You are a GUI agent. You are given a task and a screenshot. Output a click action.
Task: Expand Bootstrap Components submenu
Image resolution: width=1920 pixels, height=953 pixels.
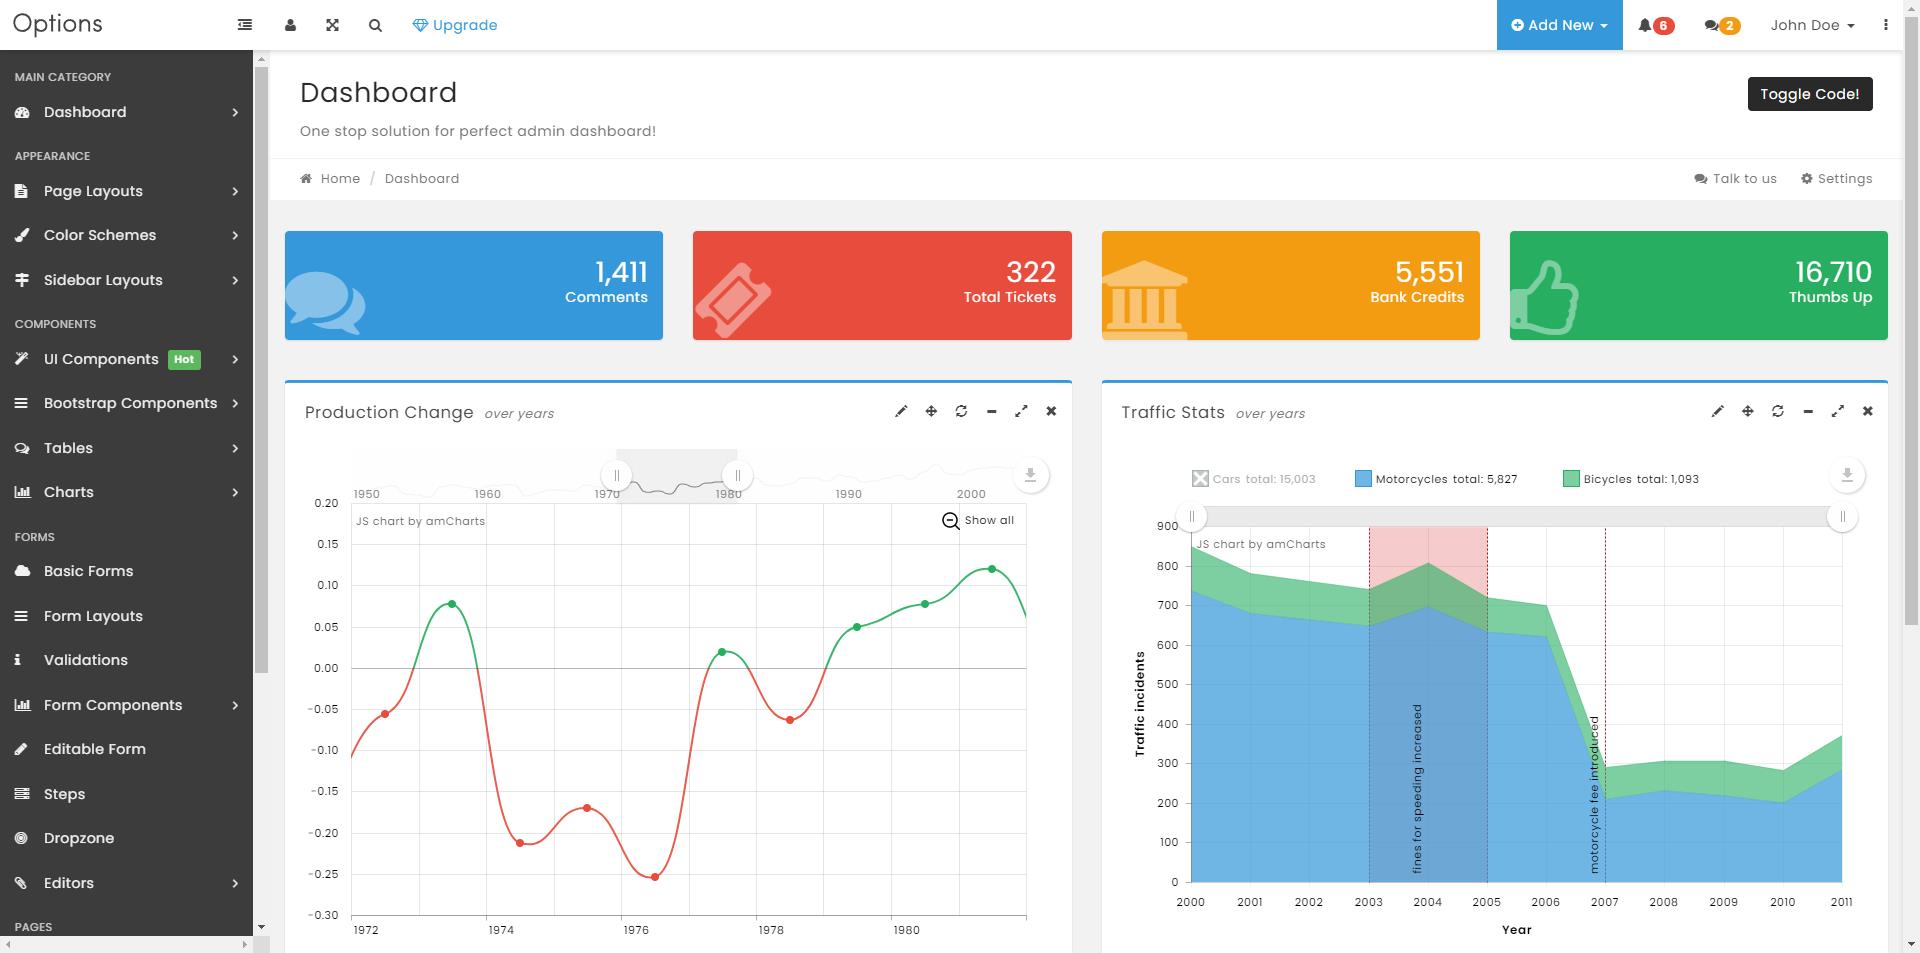[126, 403]
